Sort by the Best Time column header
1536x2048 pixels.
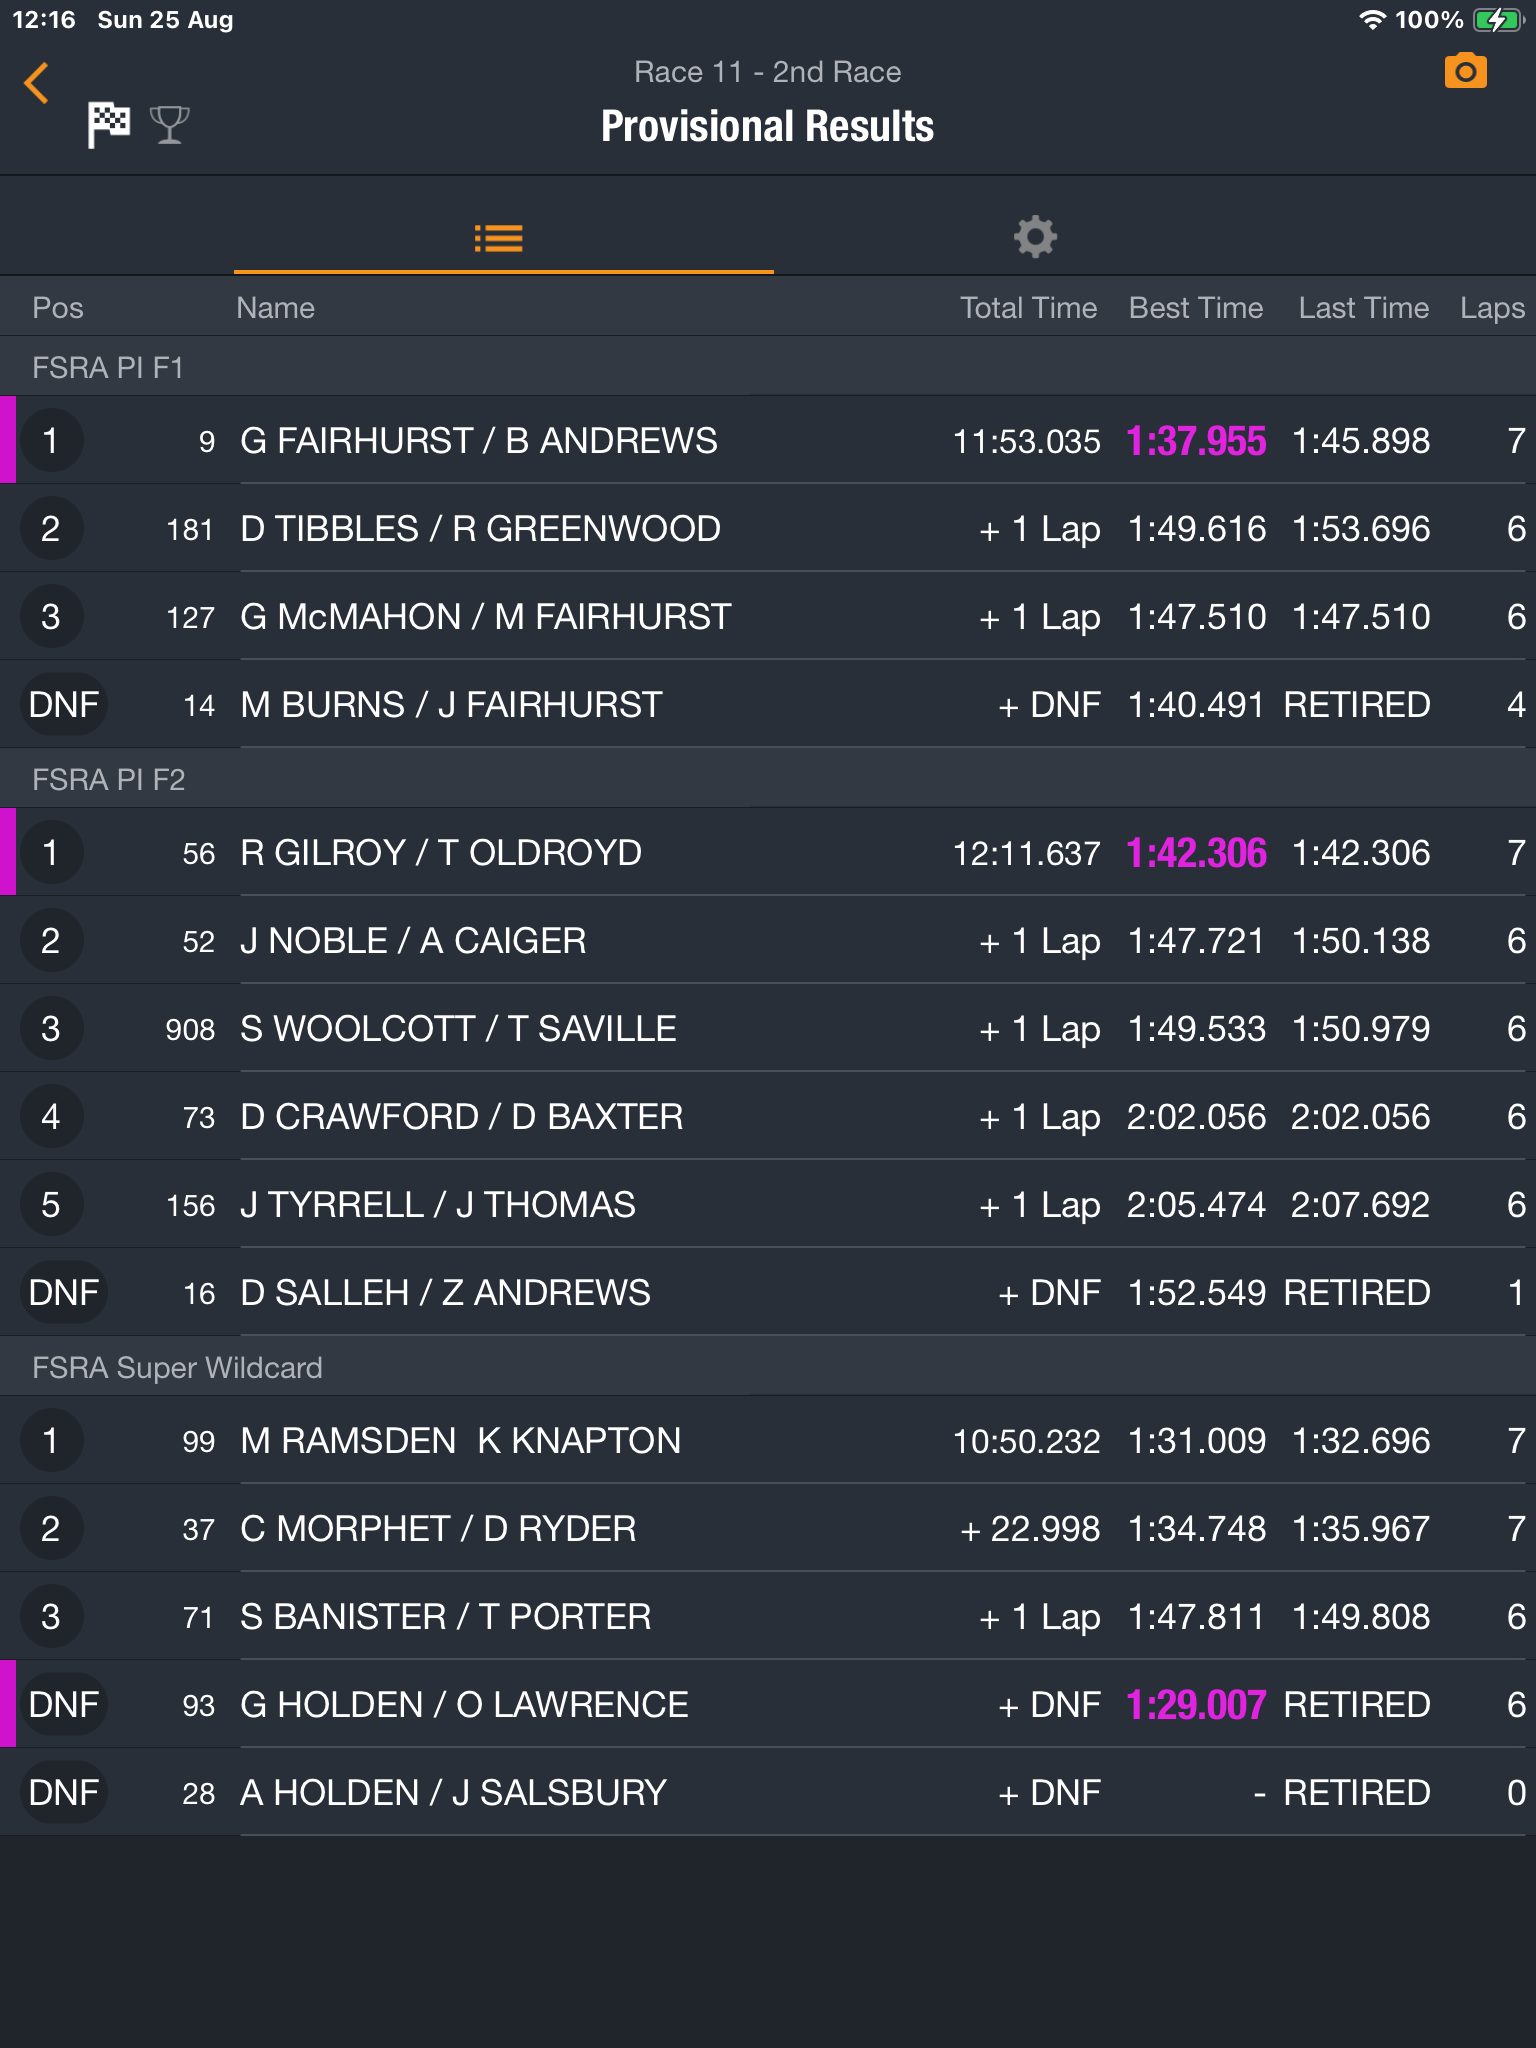1196,308
